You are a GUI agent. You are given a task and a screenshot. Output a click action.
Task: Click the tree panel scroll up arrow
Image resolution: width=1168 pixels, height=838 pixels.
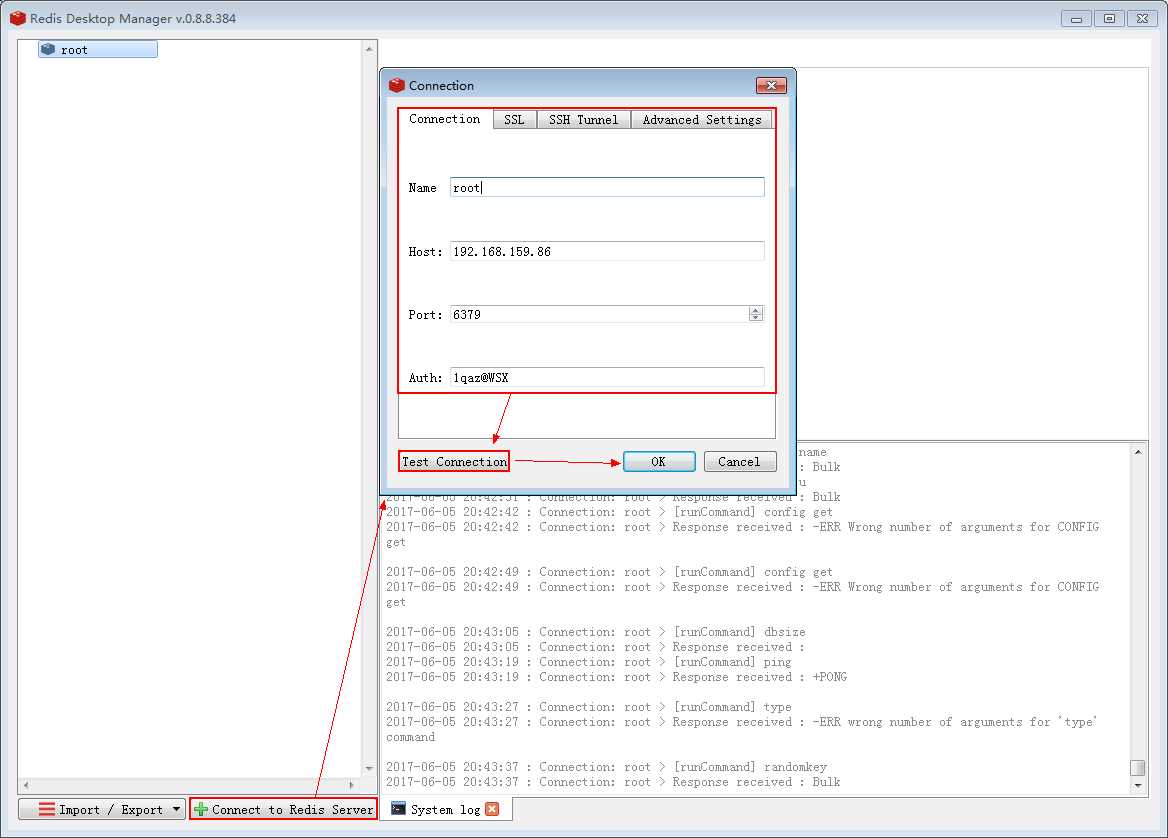(369, 49)
